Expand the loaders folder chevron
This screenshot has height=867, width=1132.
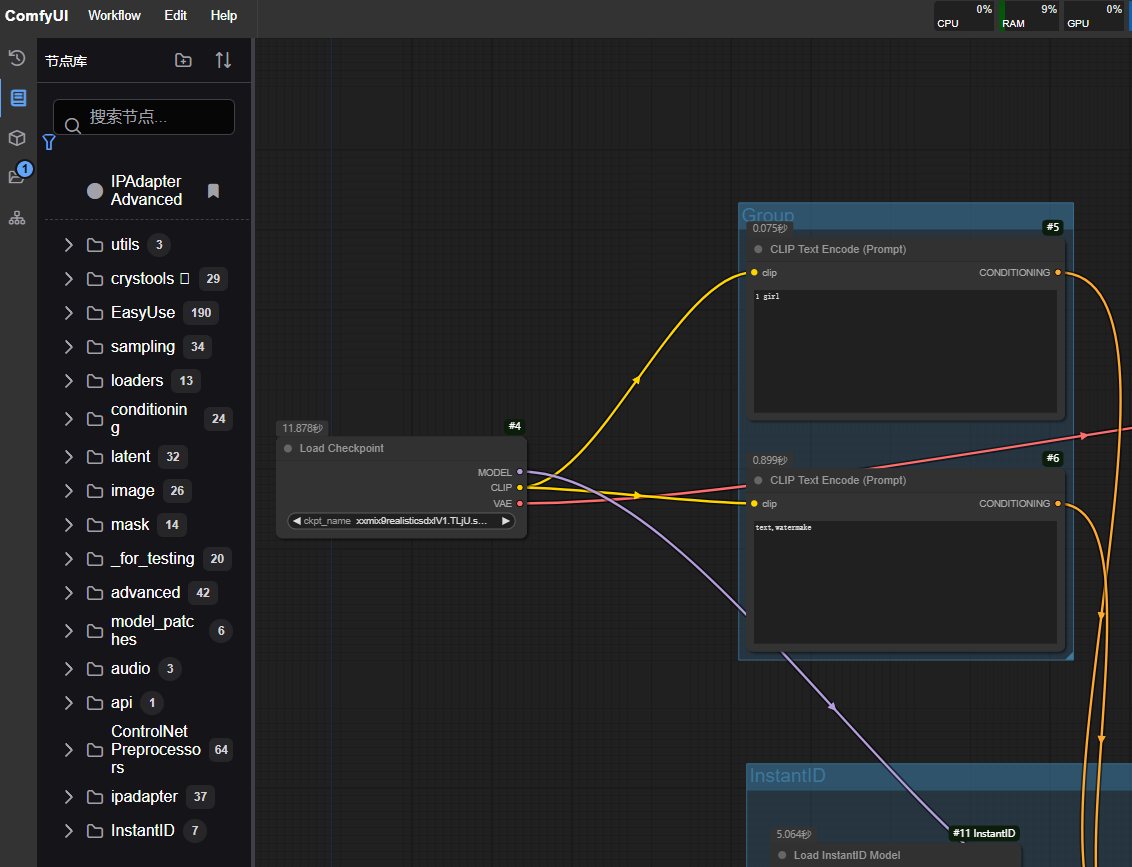(68, 381)
